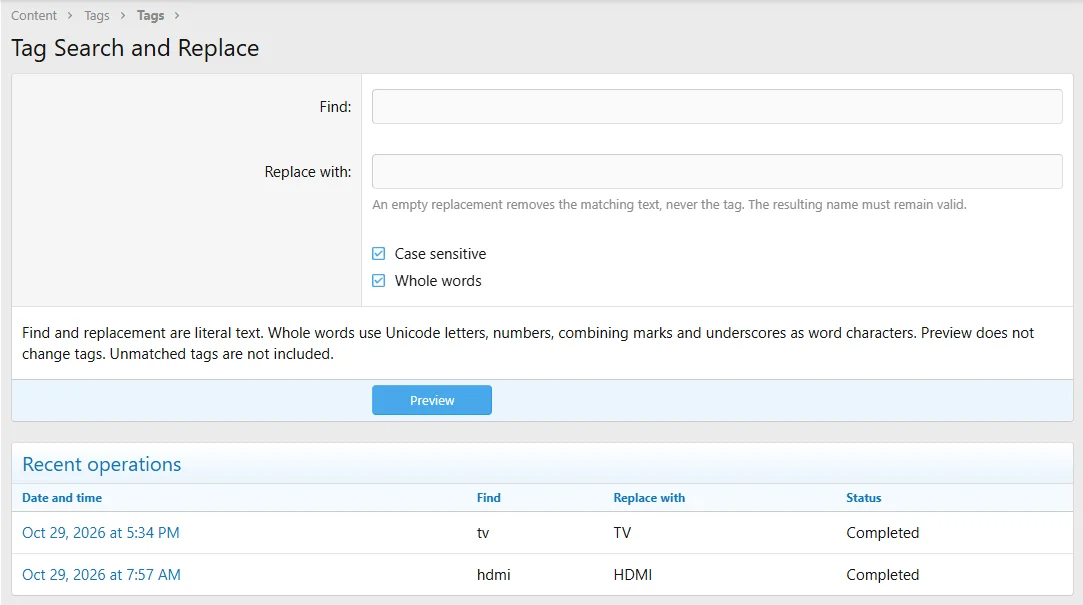
Task: Click the Recent operations heading
Action: click(102, 464)
